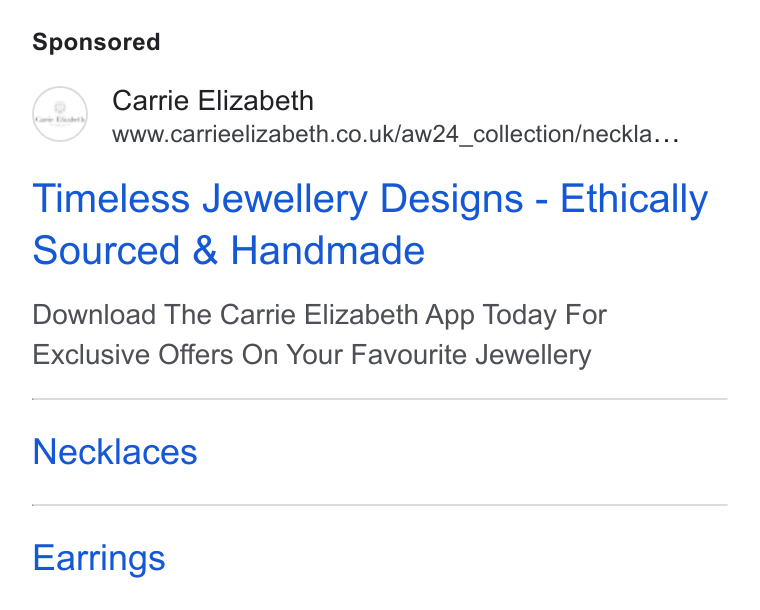Click the word Timeless in the headline

(111, 198)
